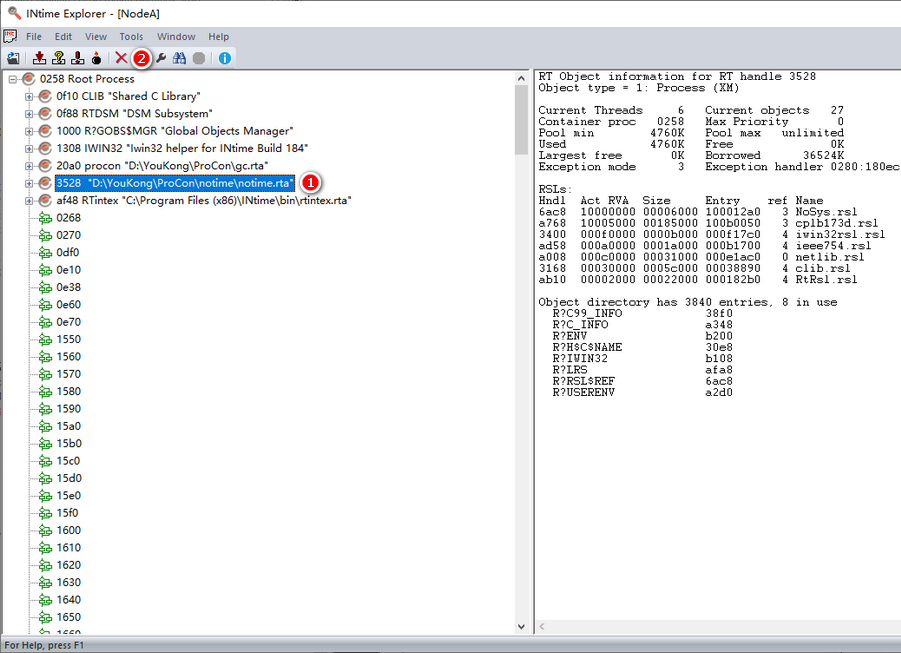This screenshot has height=653, width=901.
Task: Click the RtRsl.rsl entry in RSLs list
Action: coord(826,279)
